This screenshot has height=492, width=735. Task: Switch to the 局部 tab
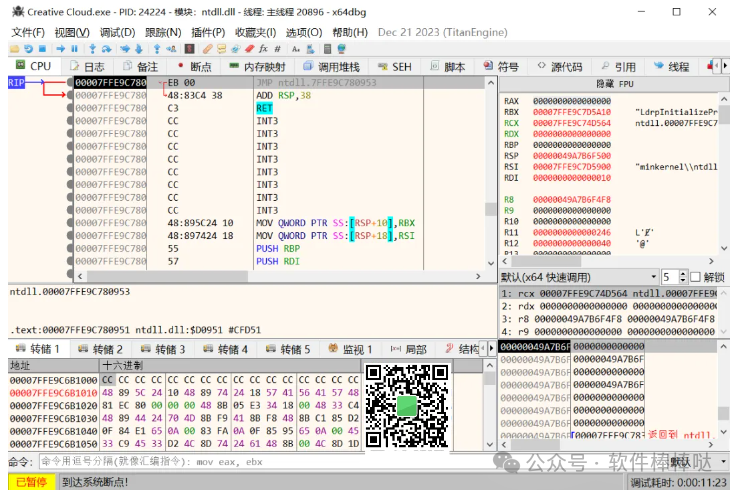tap(409, 349)
